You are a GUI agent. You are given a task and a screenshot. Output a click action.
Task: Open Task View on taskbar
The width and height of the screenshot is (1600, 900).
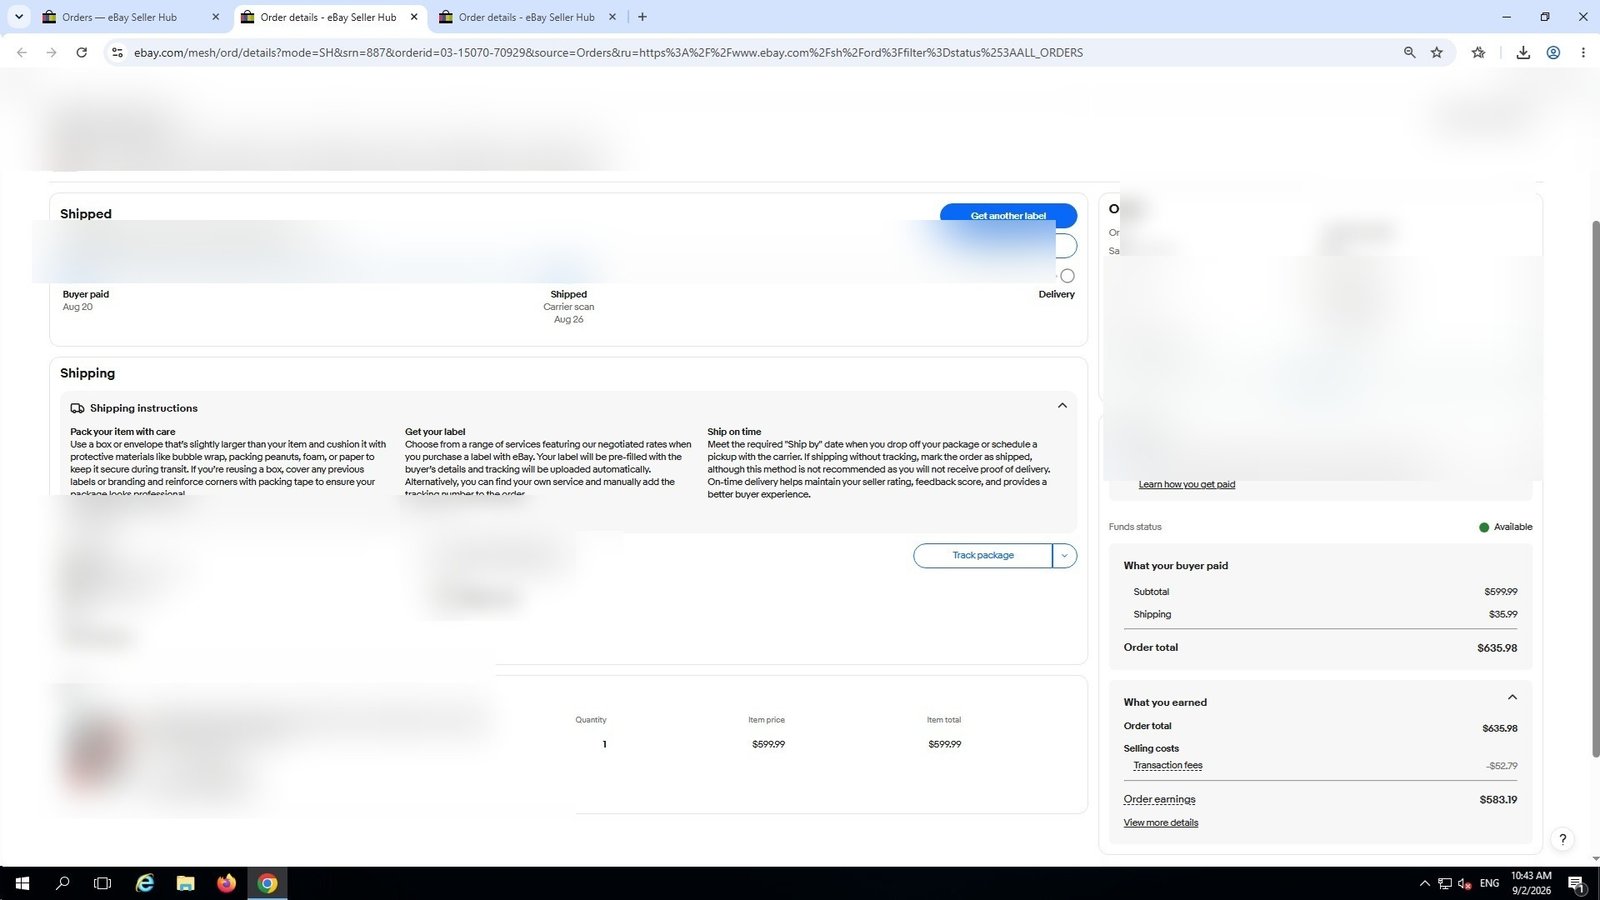pyautogui.click(x=102, y=883)
